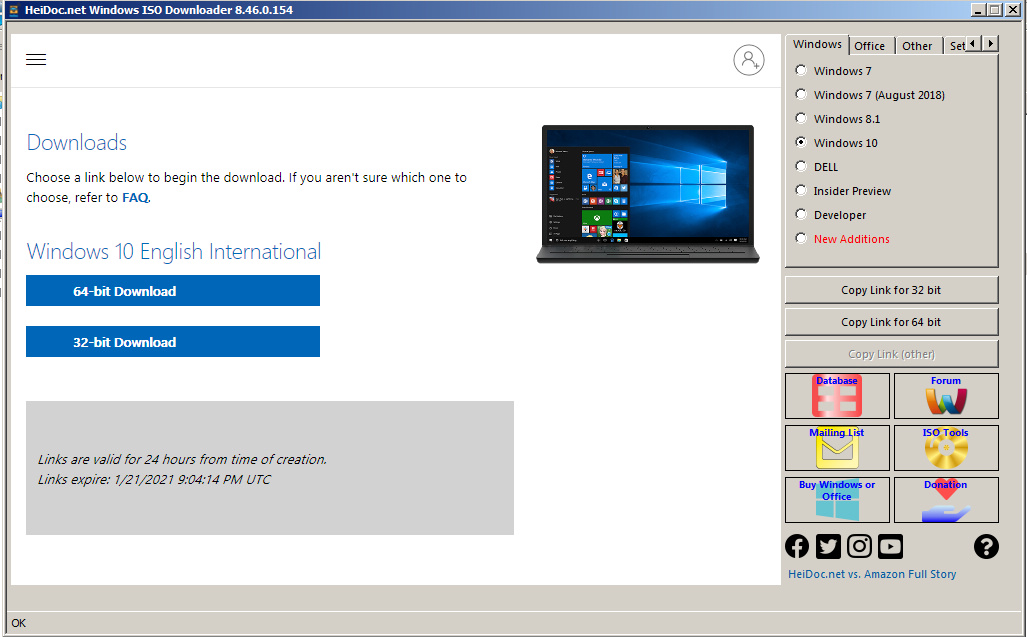This screenshot has height=637, width=1027.
Task: Click the 64-bit Download button
Action: 173,291
